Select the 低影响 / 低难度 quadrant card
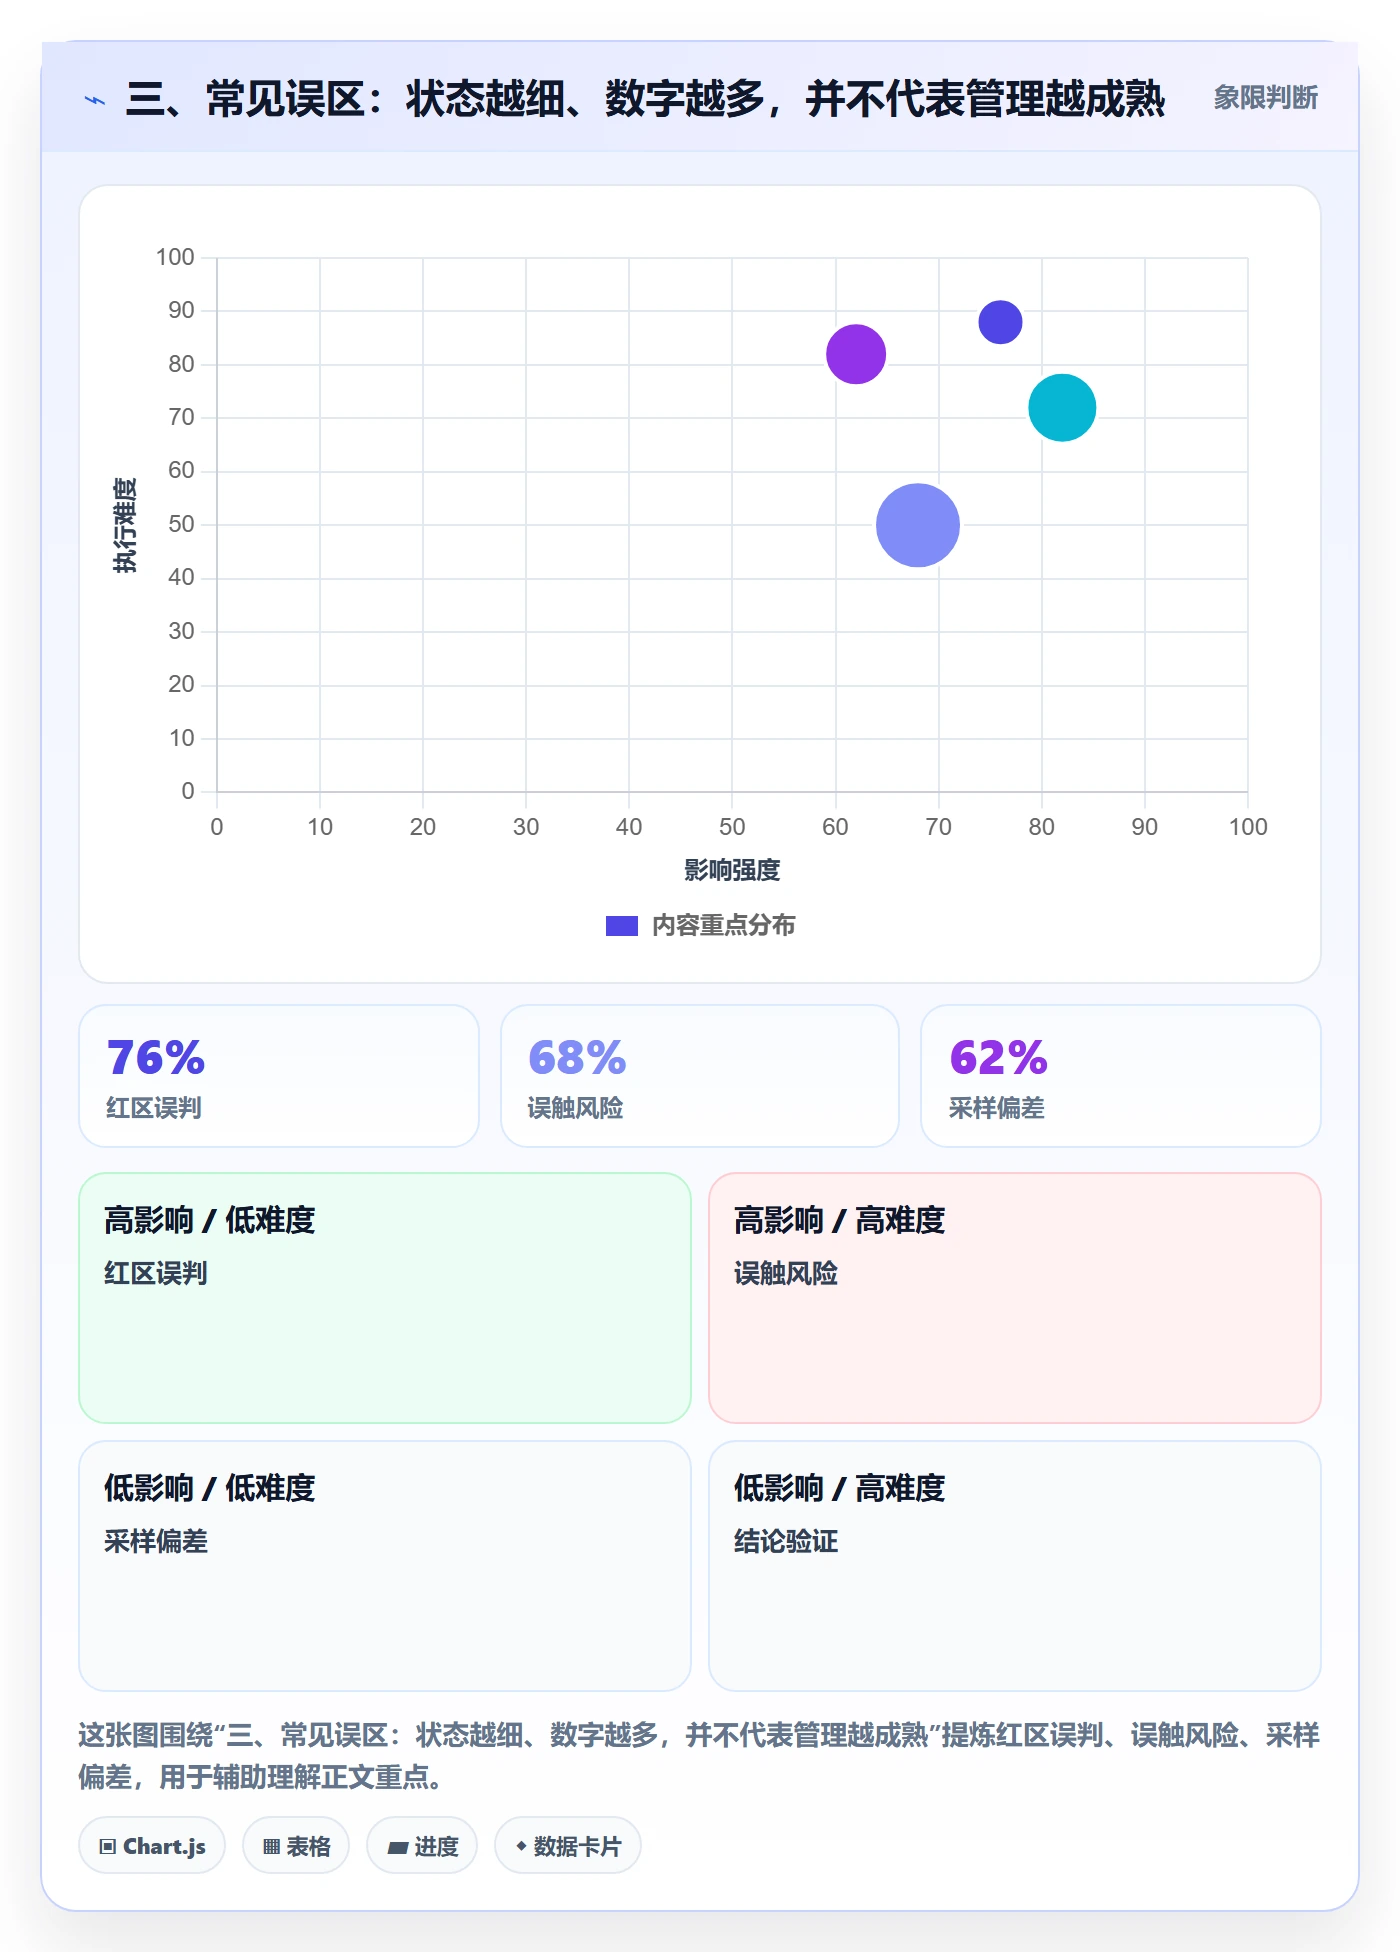Screen dimensions: 1400x1952 (385, 1566)
